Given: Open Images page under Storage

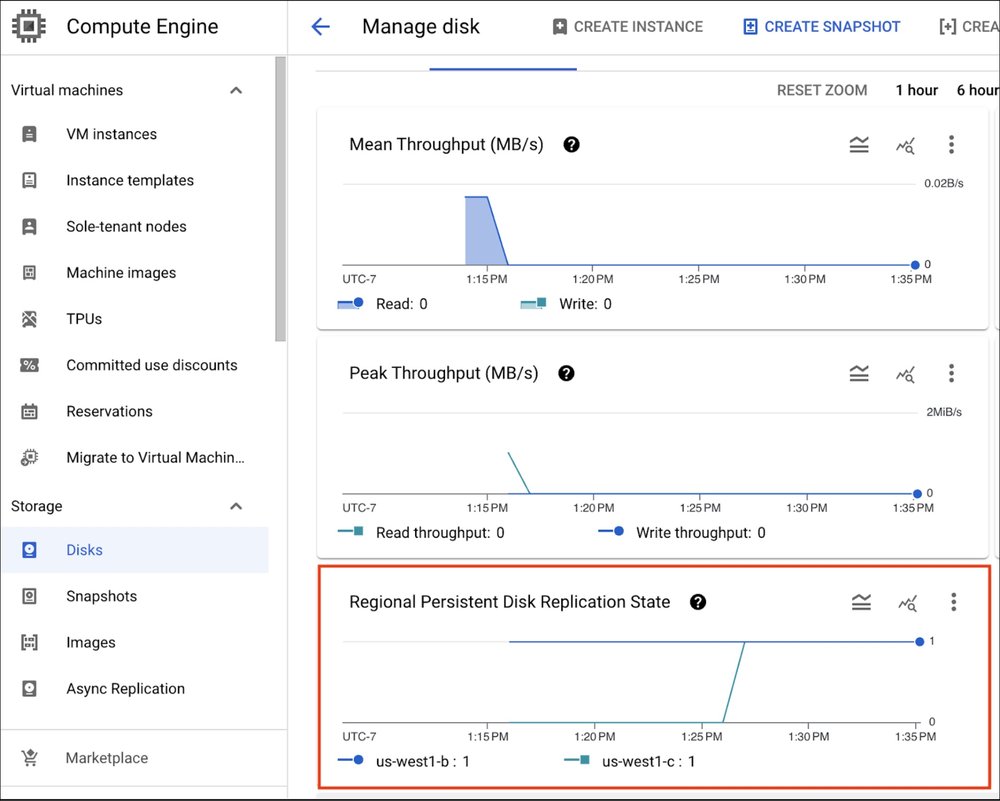Looking at the screenshot, I should point(91,642).
